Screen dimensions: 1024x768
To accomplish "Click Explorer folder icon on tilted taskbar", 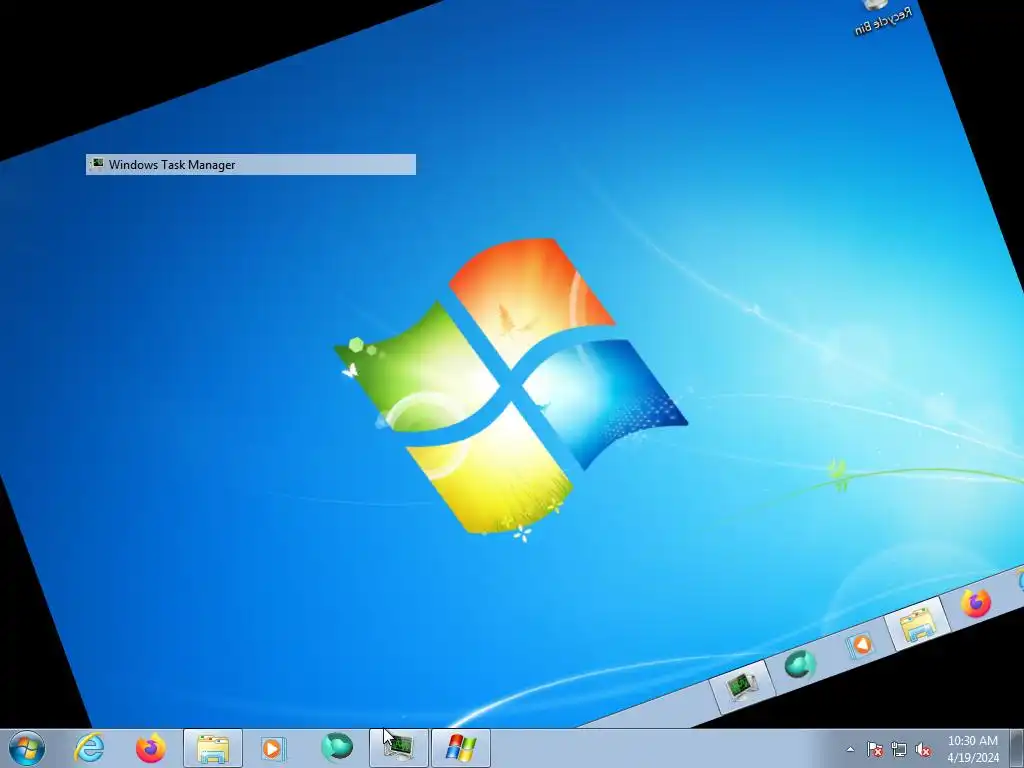I will point(916,625).
